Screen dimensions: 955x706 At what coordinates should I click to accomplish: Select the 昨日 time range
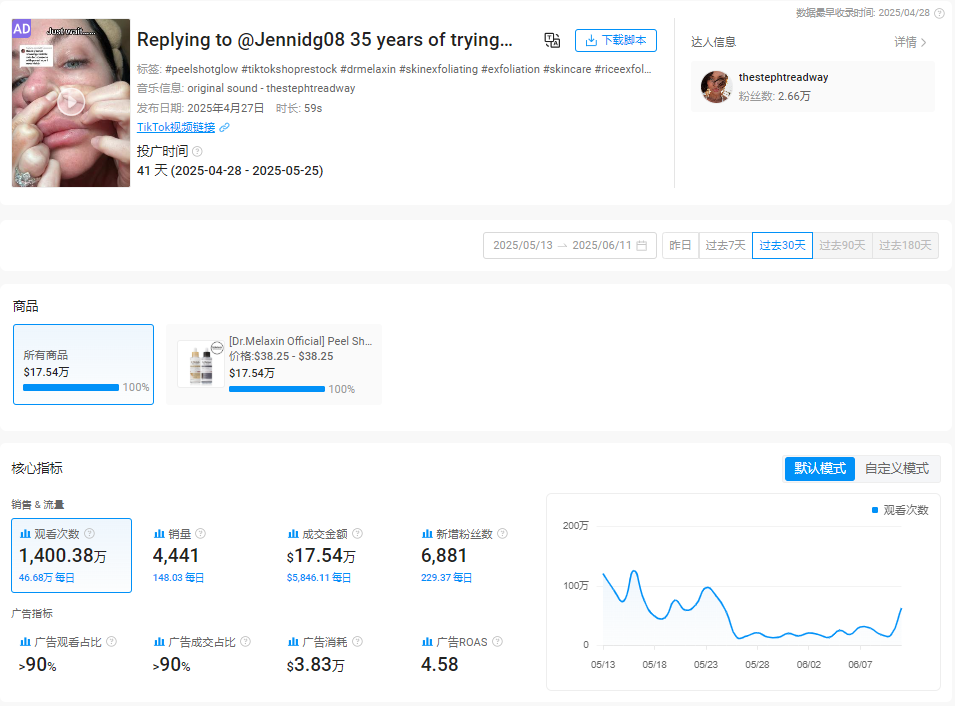680,245
